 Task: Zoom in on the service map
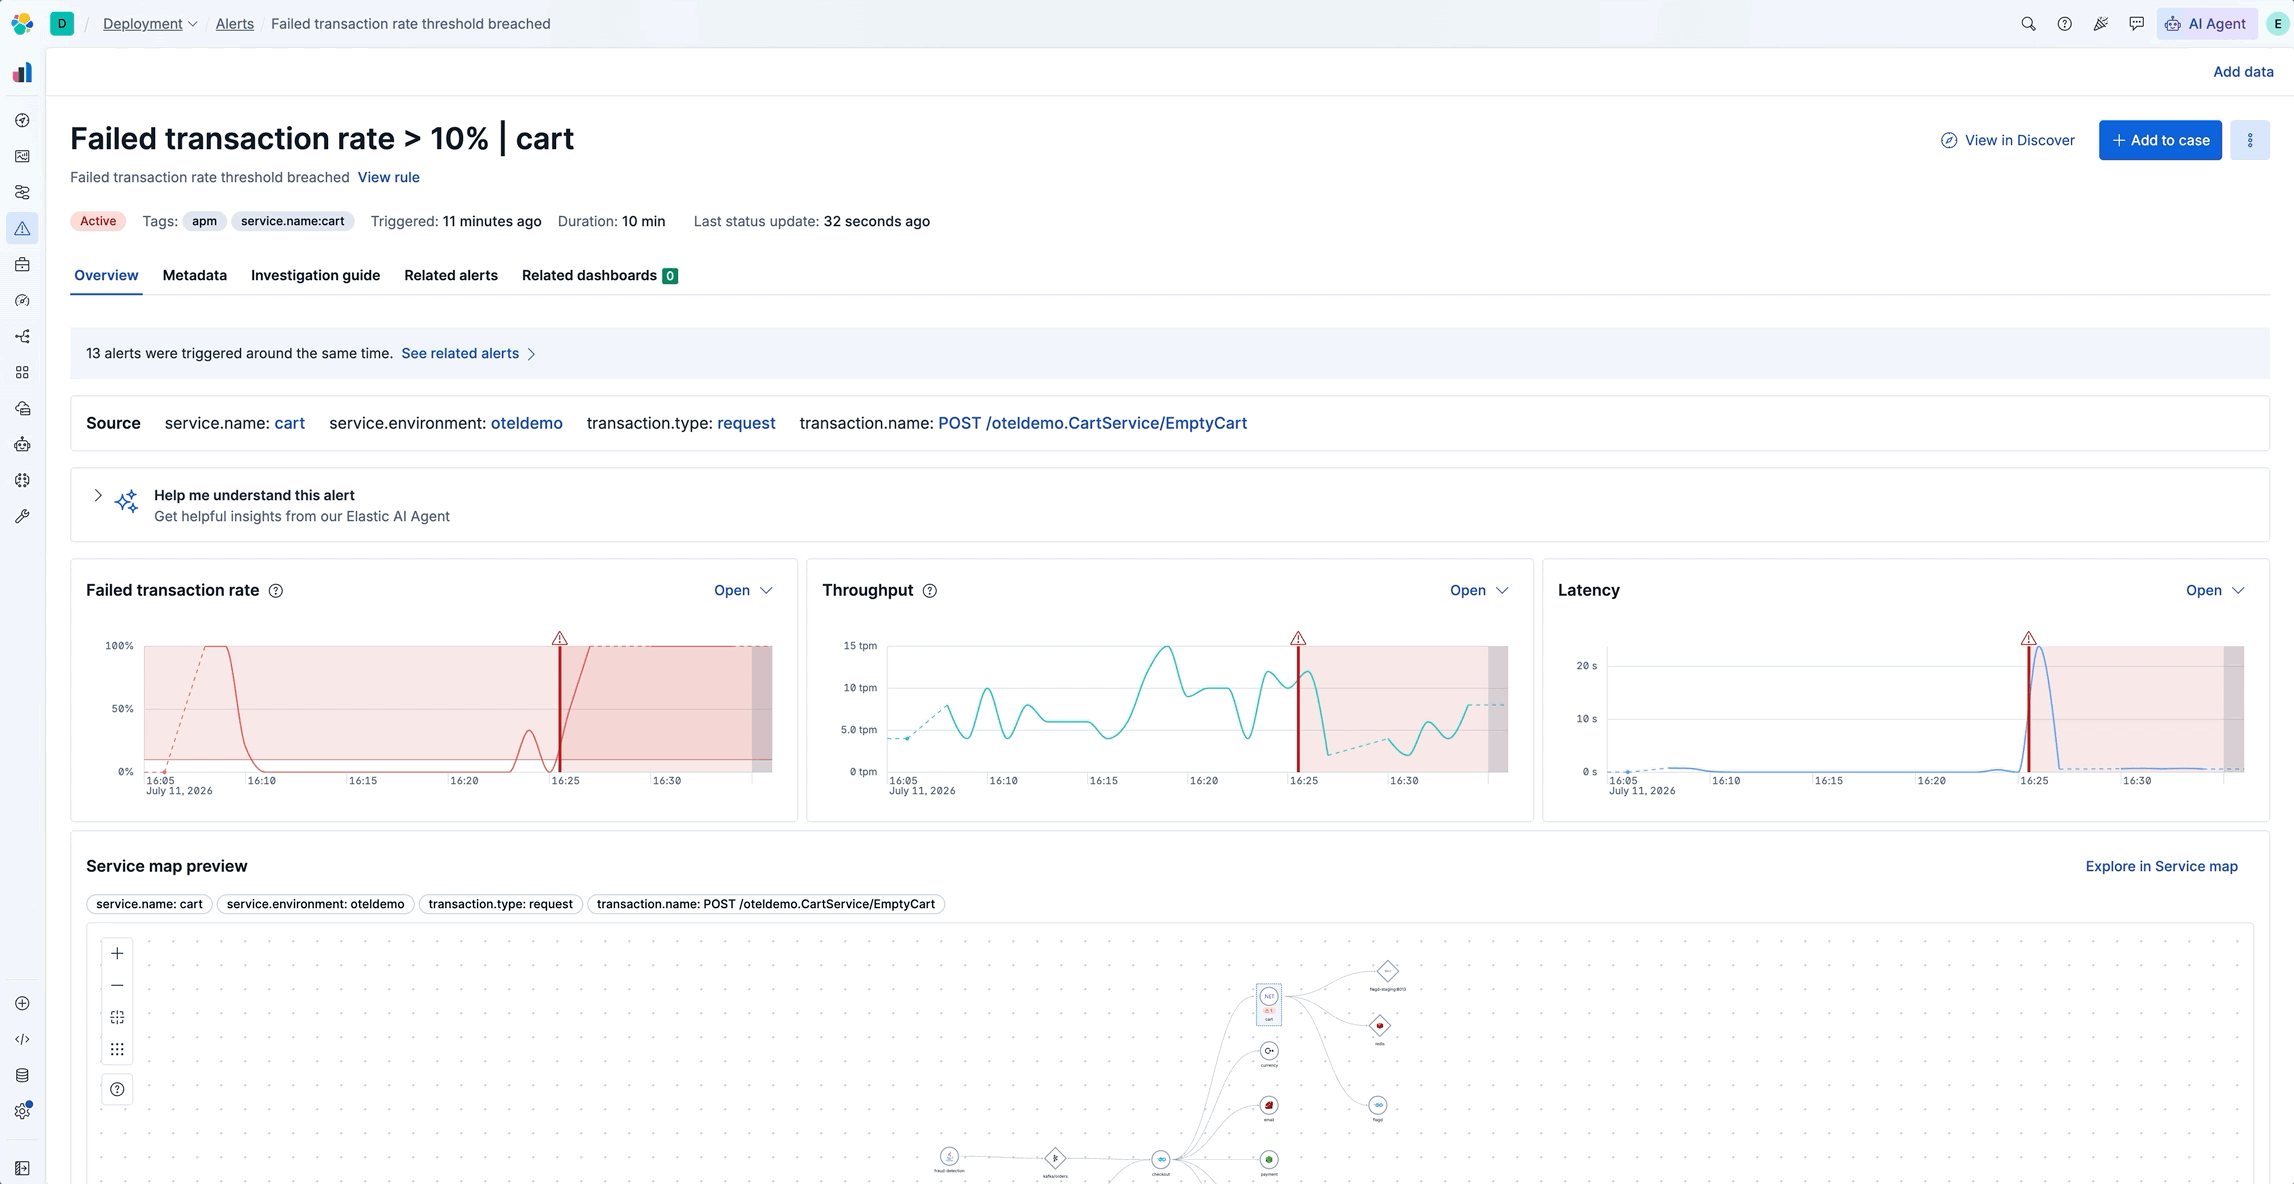pos(117,954)
